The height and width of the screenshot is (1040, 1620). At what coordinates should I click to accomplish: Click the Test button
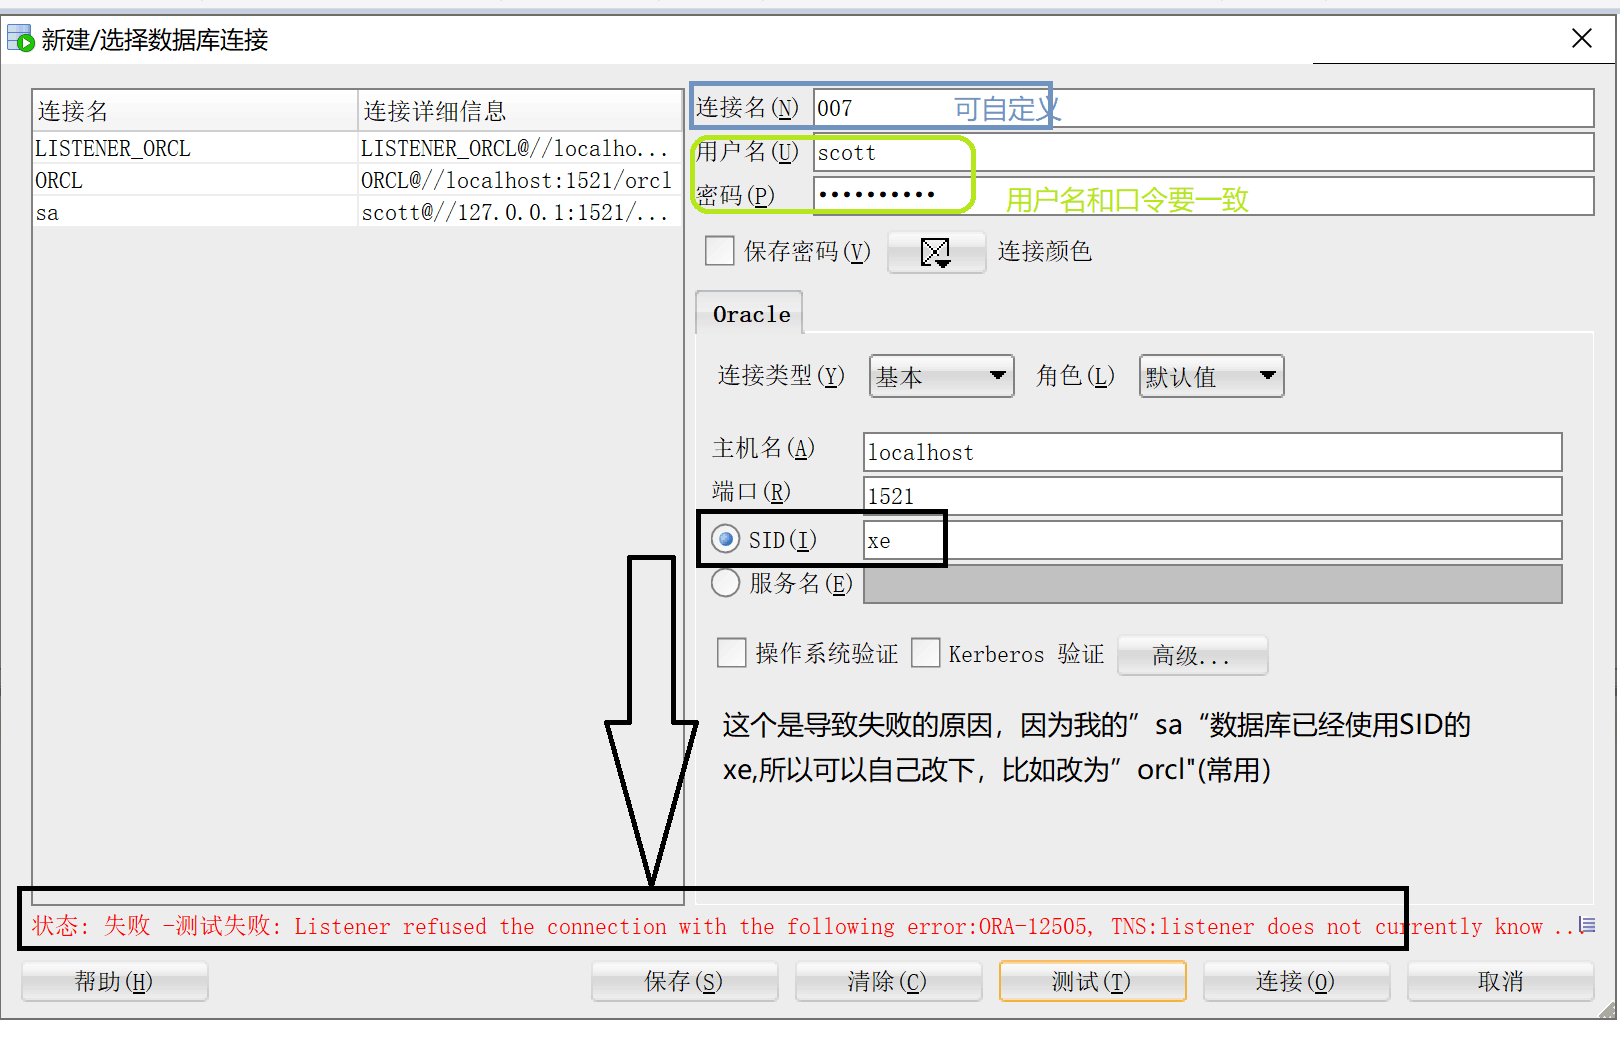coord(1092,981)
